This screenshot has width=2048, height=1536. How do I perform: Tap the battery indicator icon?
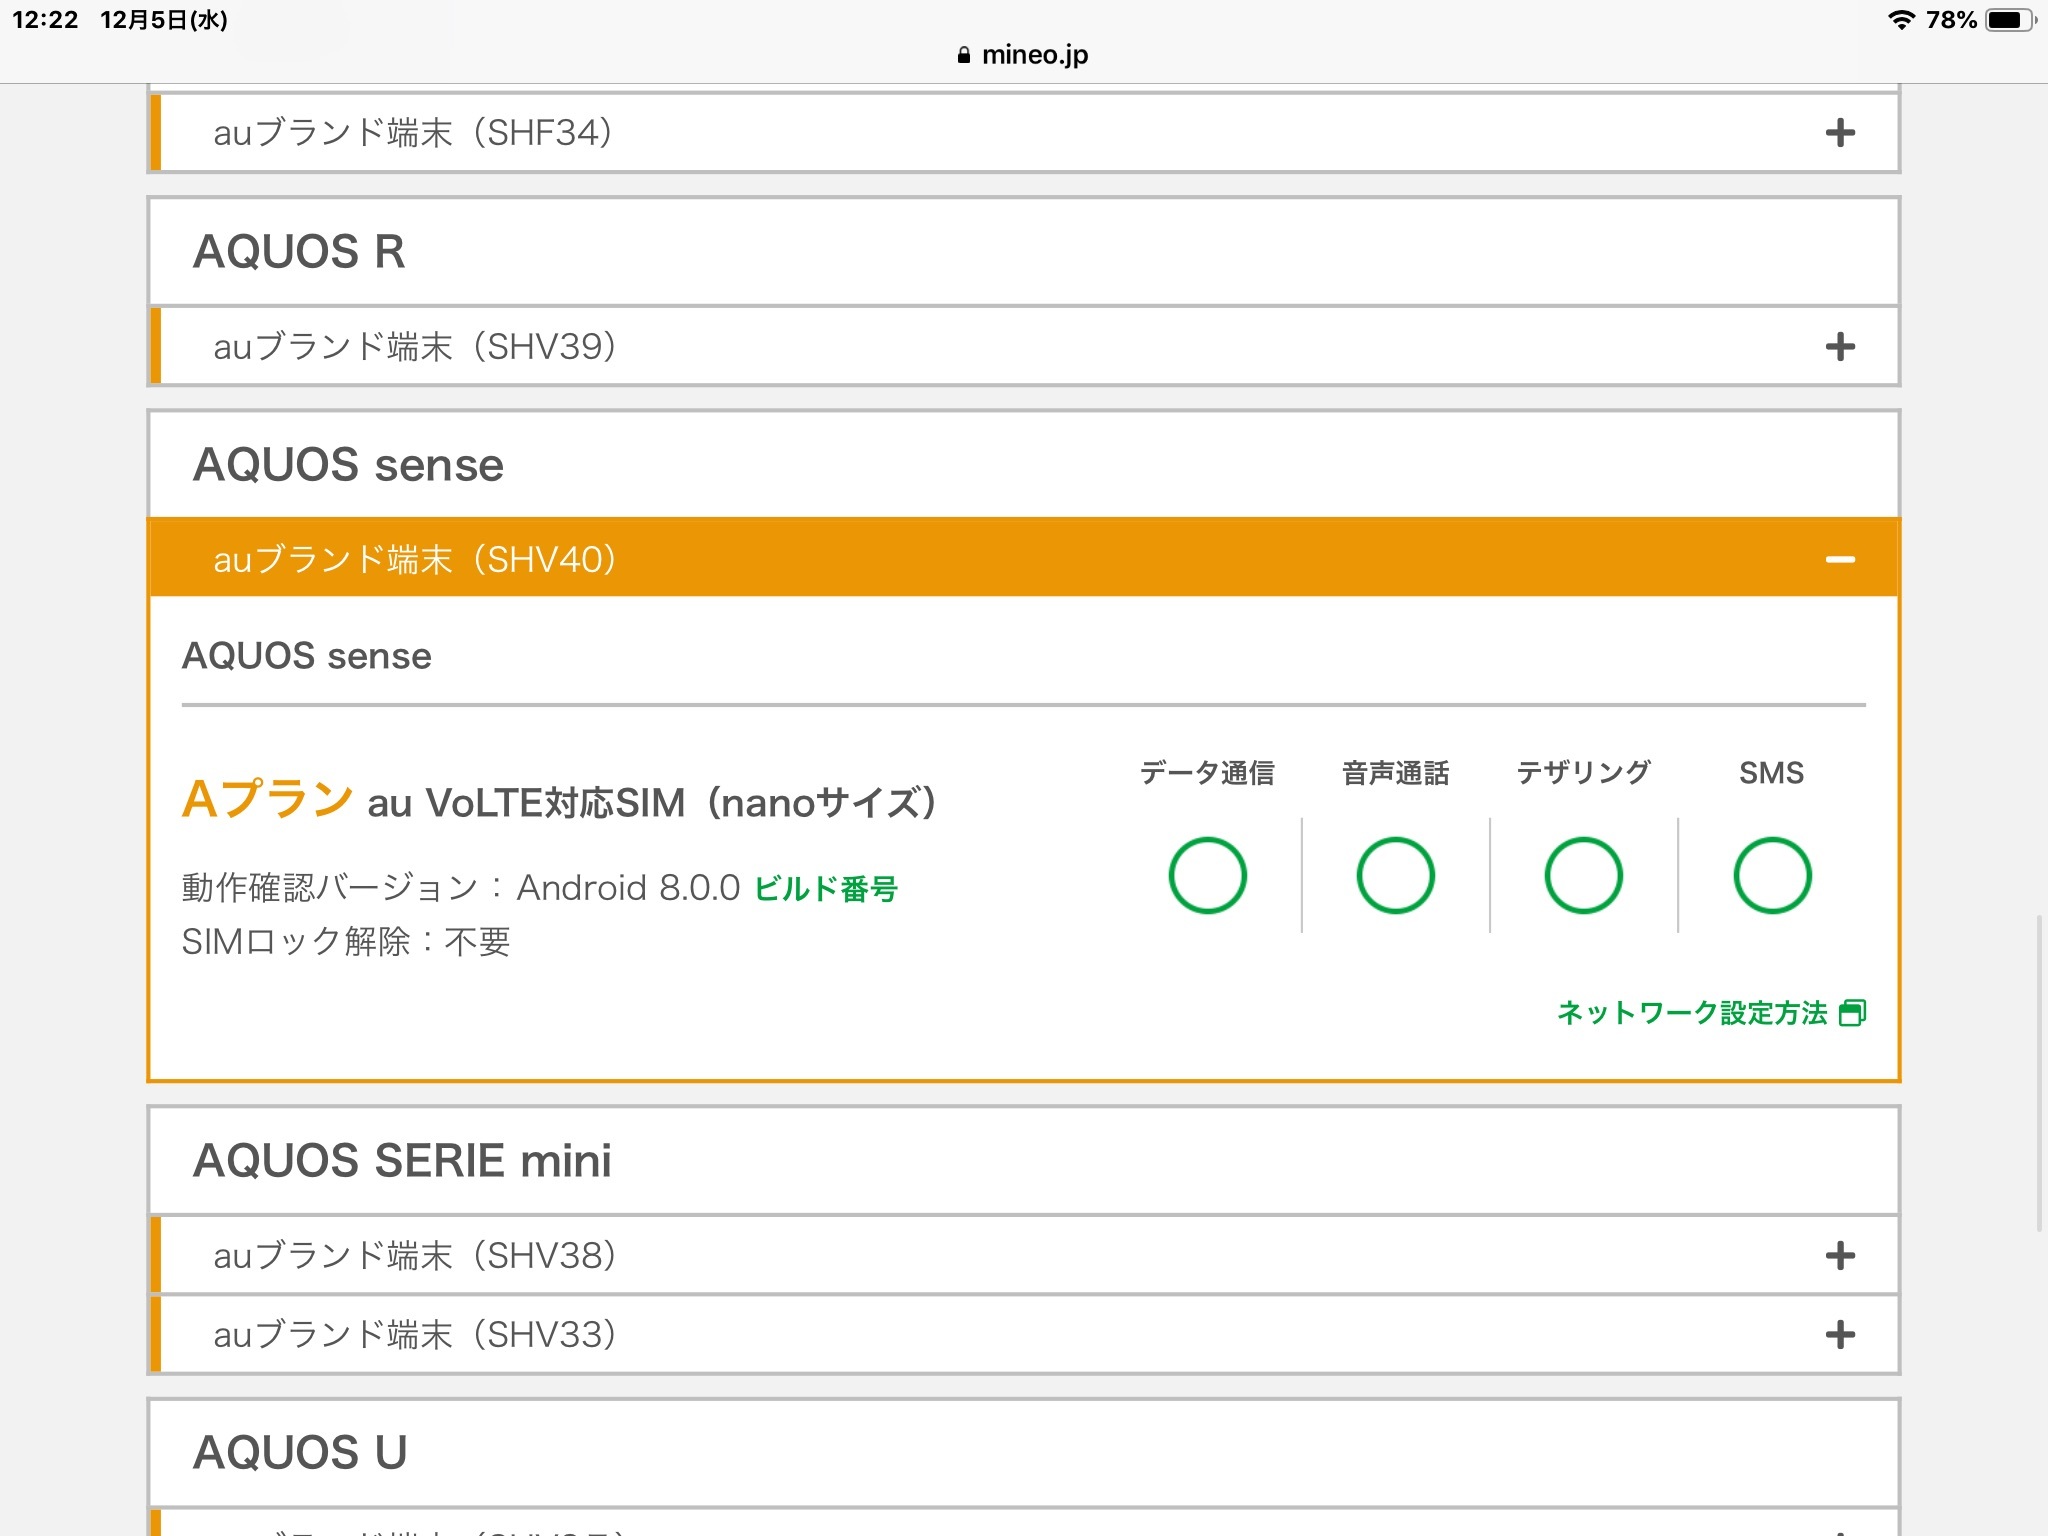[x=2010, y=20]
